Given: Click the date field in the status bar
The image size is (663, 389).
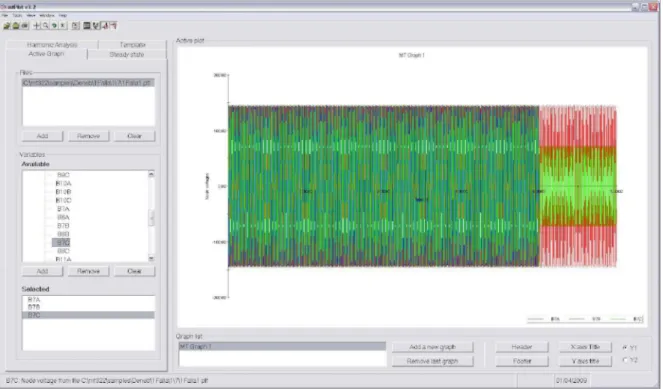Looking at the screenshot, I should (571, 381).
